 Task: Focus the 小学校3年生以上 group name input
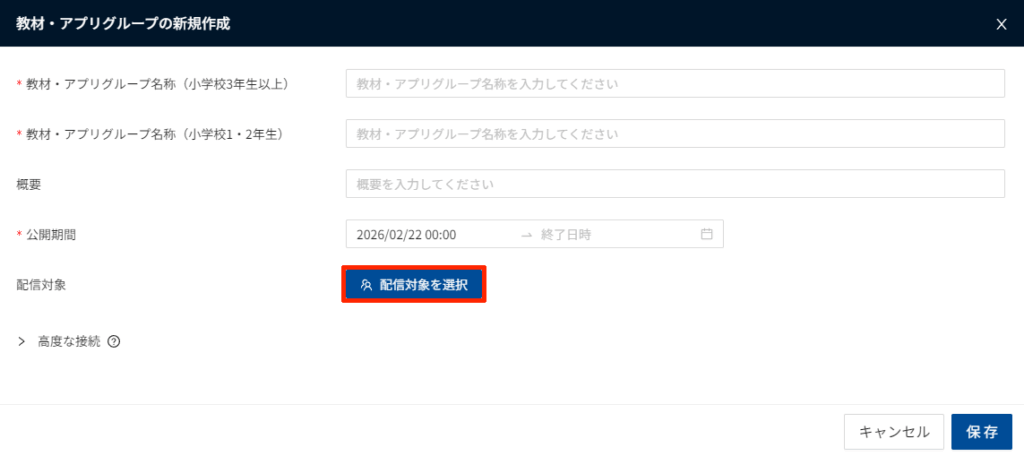(674, 83)
